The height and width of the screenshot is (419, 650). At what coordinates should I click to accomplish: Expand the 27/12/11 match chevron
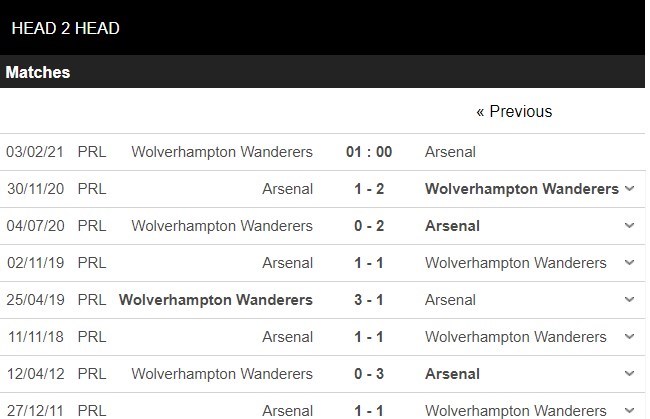pos(629,409)
